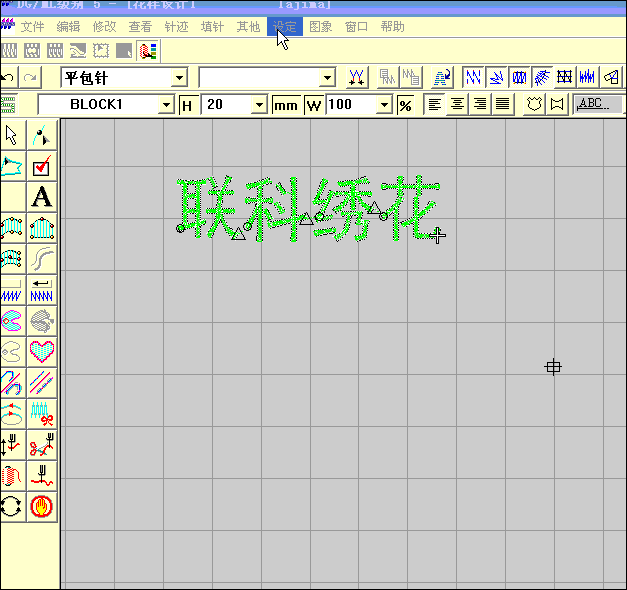Select the letter A text tool
Screen dimensions: 627x590
click(42, 197)
